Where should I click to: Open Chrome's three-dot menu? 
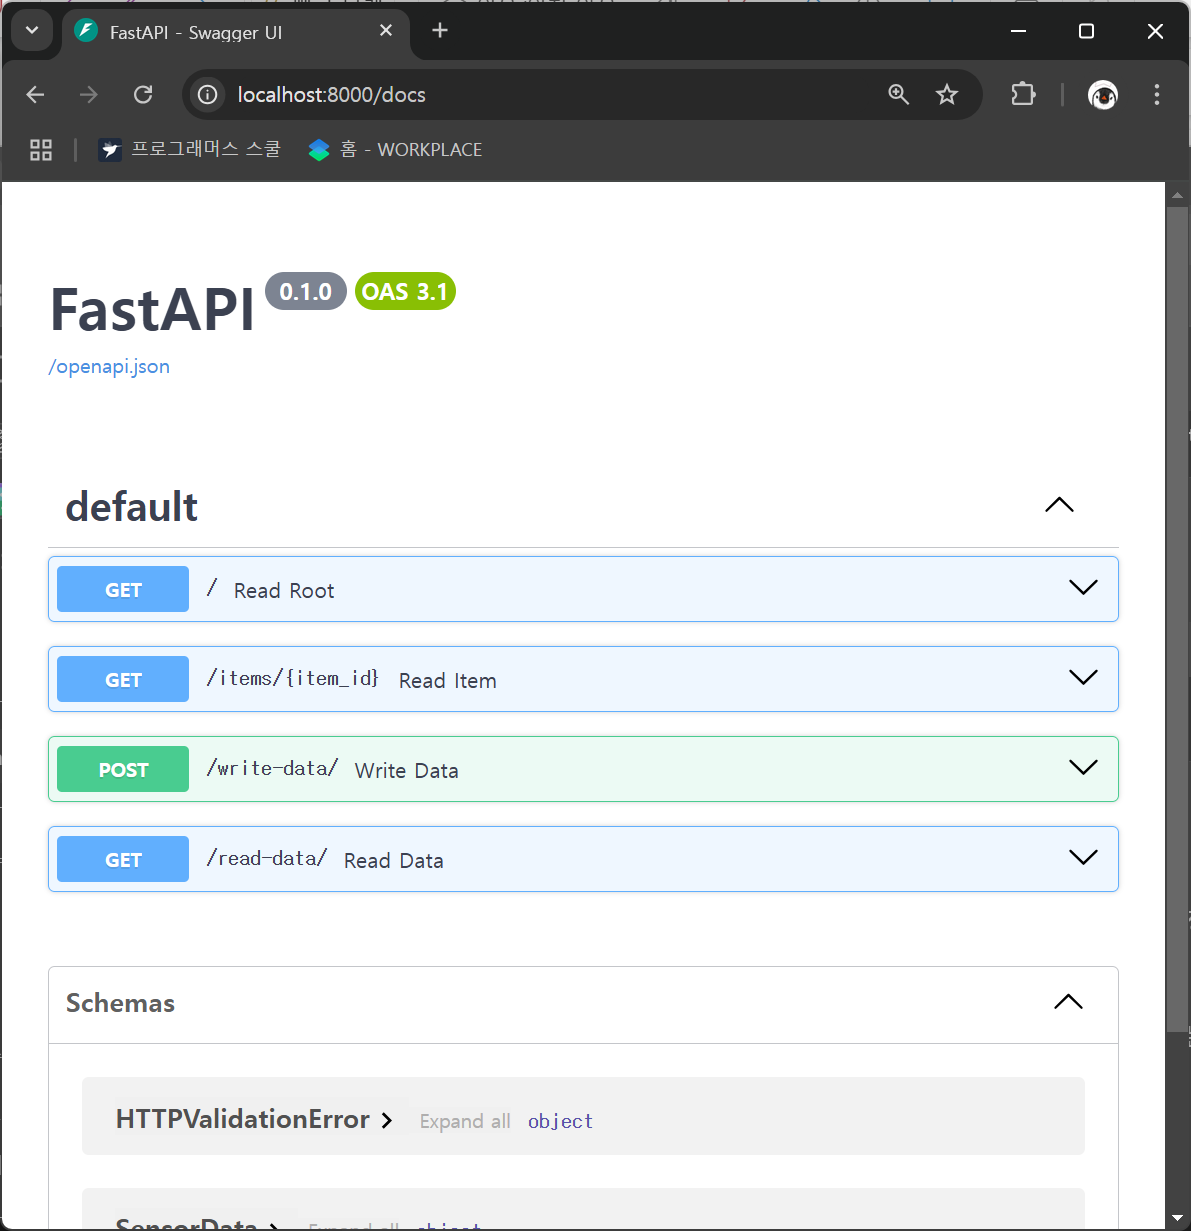click(x=1157, y=95)
